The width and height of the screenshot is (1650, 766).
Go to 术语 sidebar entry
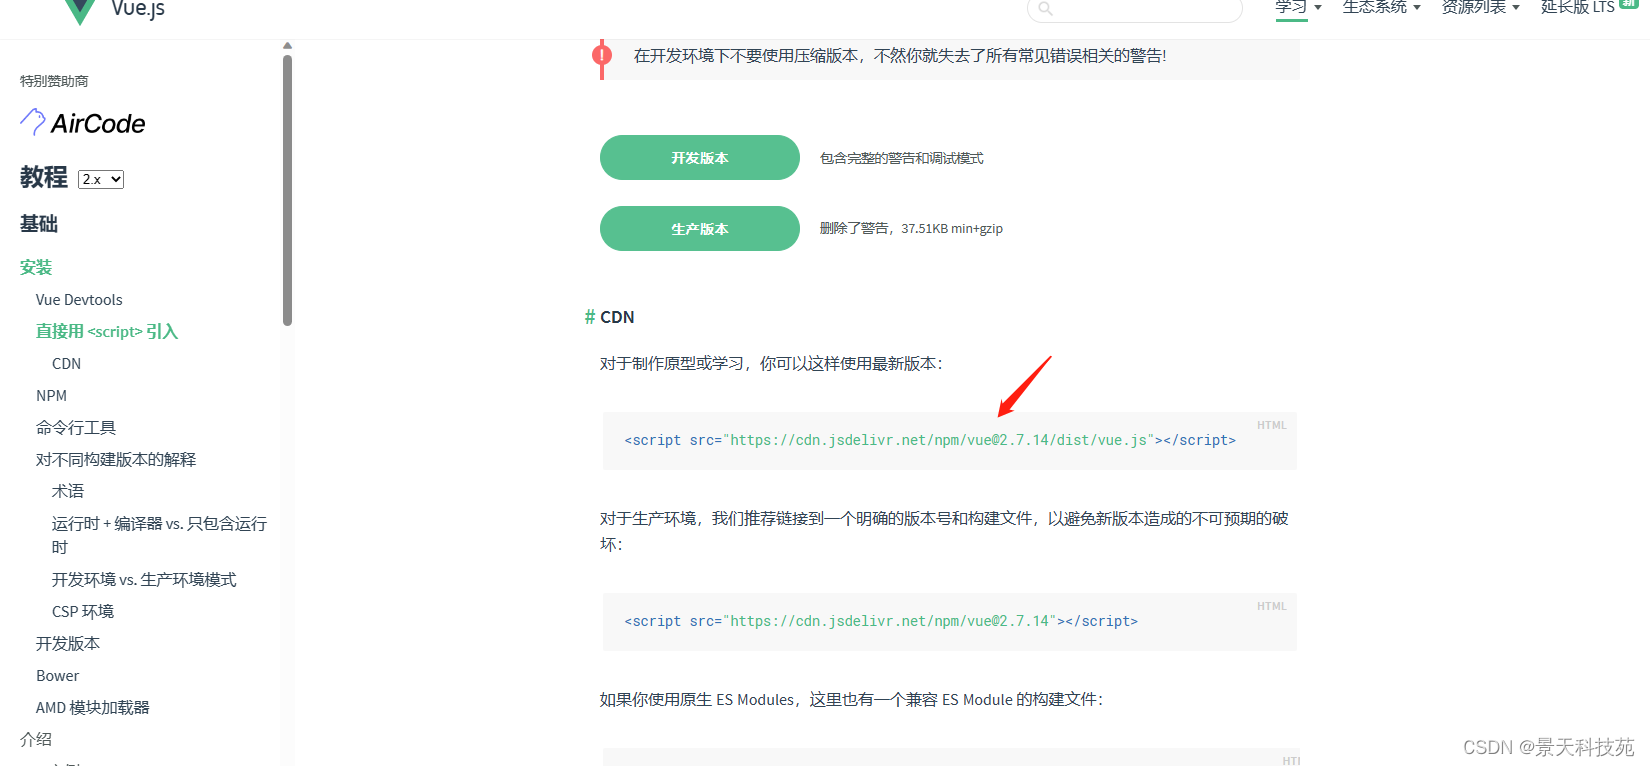[x=68, y=492]
